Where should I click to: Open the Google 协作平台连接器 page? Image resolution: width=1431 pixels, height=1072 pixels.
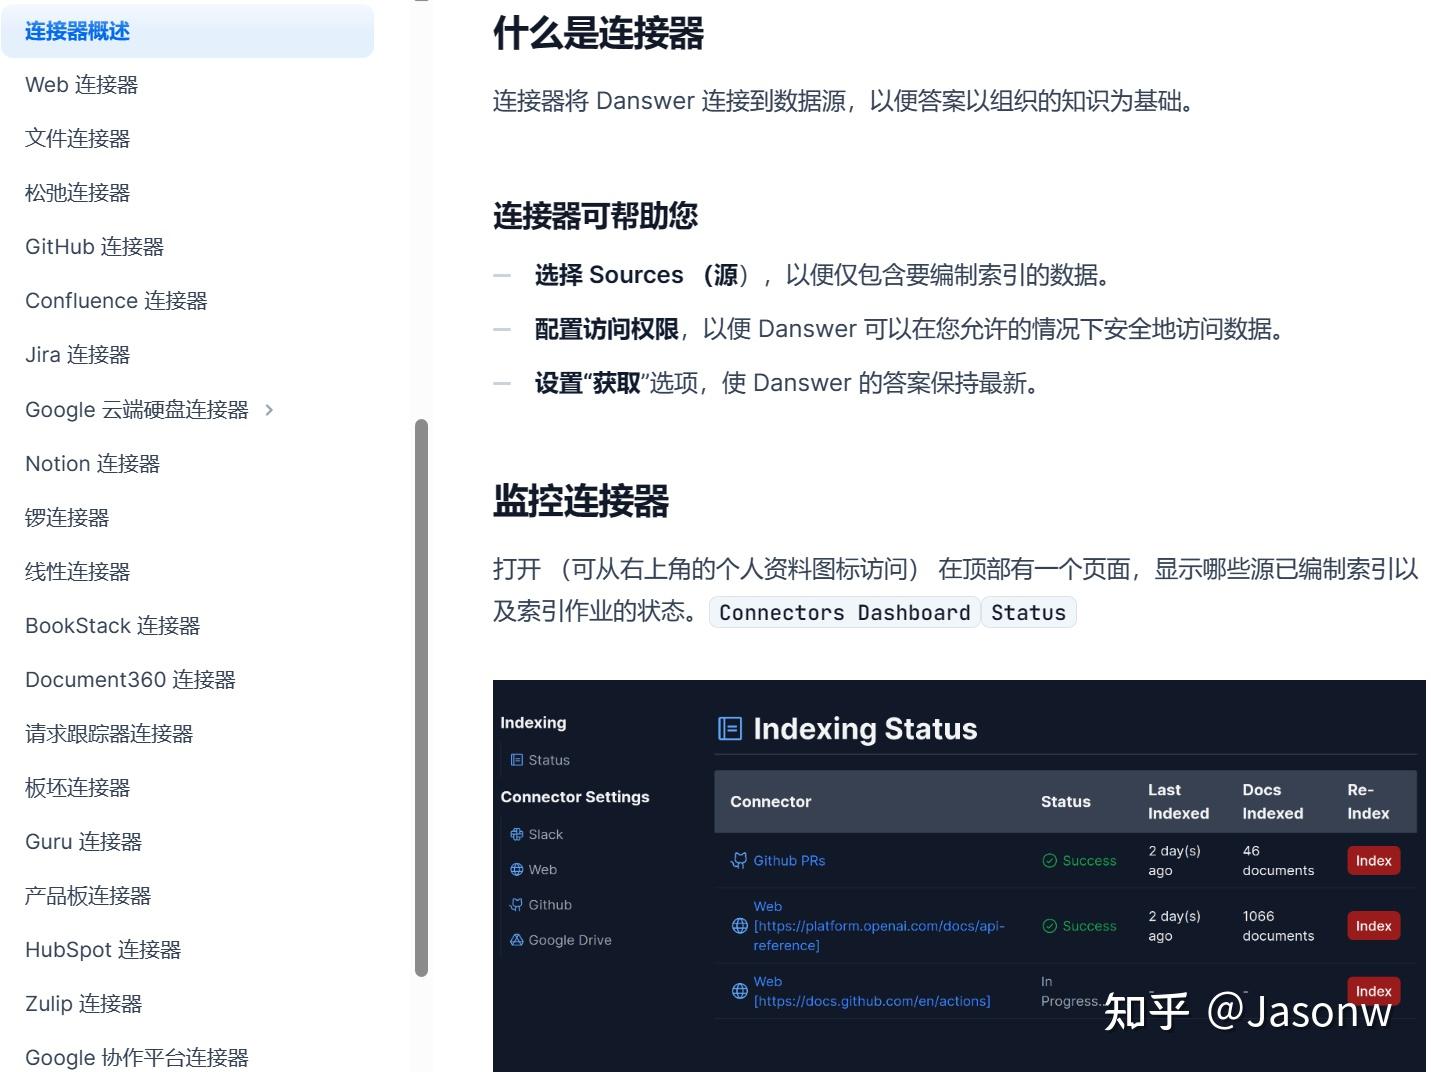[x=136, y=1058]
